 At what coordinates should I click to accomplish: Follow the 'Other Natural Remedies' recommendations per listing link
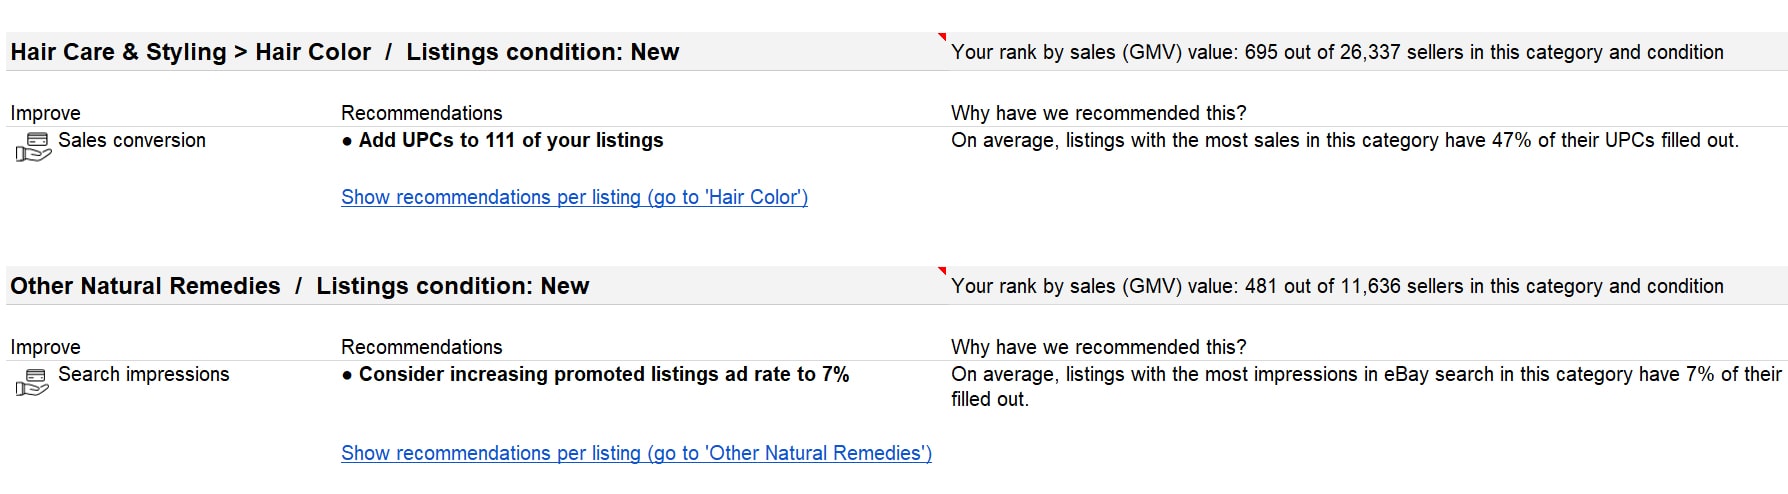(x=636, y=453)
